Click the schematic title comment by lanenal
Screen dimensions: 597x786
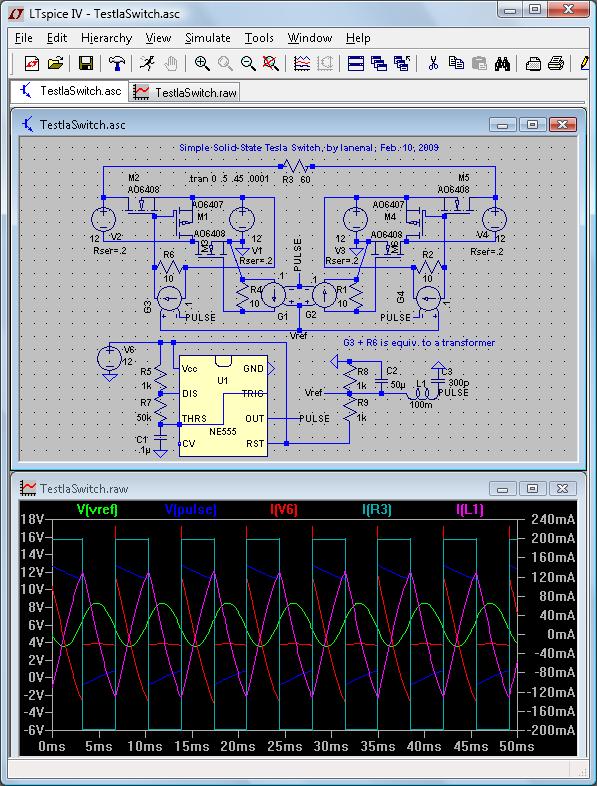(309, 147)
